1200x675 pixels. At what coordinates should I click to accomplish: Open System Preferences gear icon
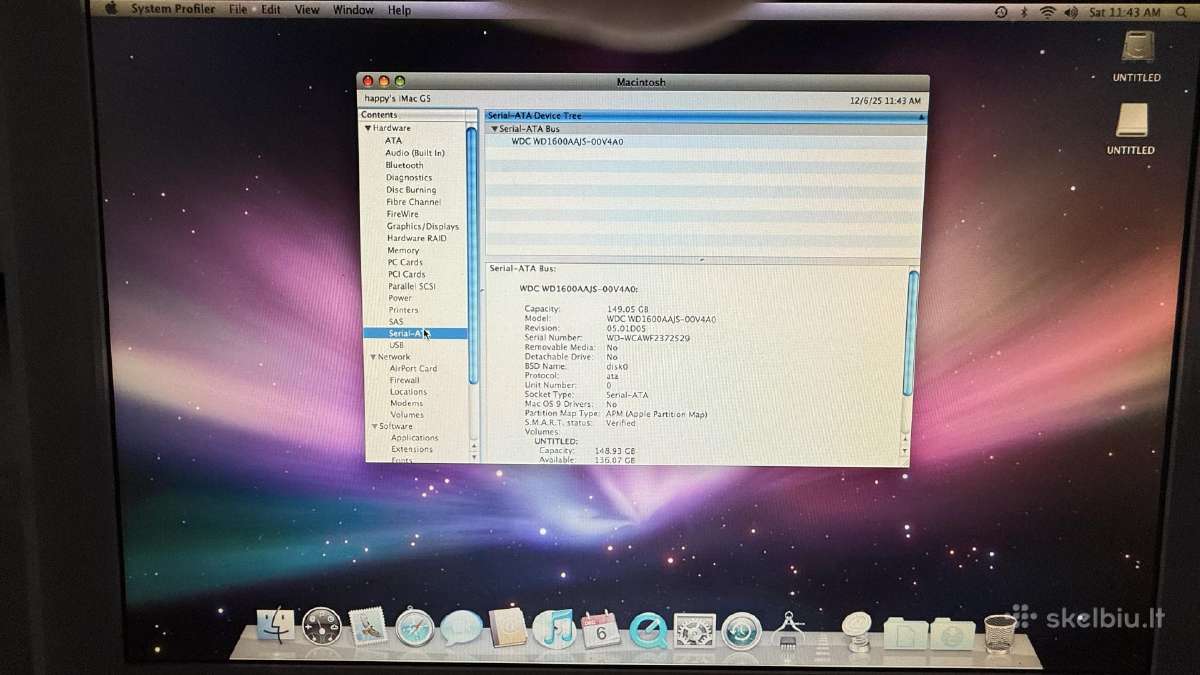[695, 631]
